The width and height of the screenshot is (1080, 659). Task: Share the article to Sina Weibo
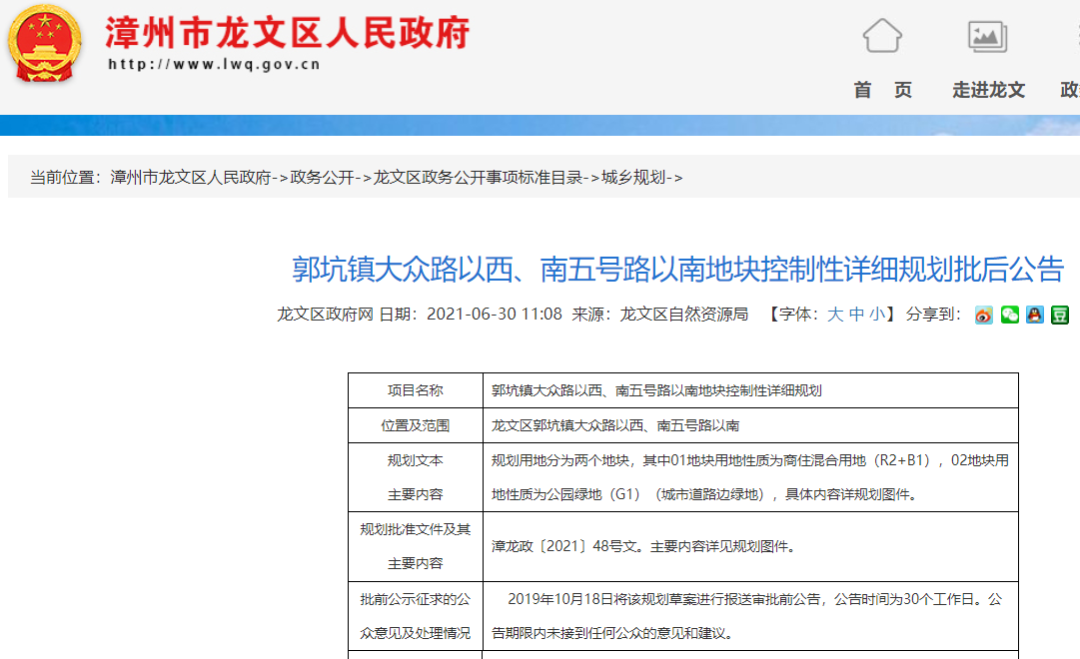pos(985,315)
